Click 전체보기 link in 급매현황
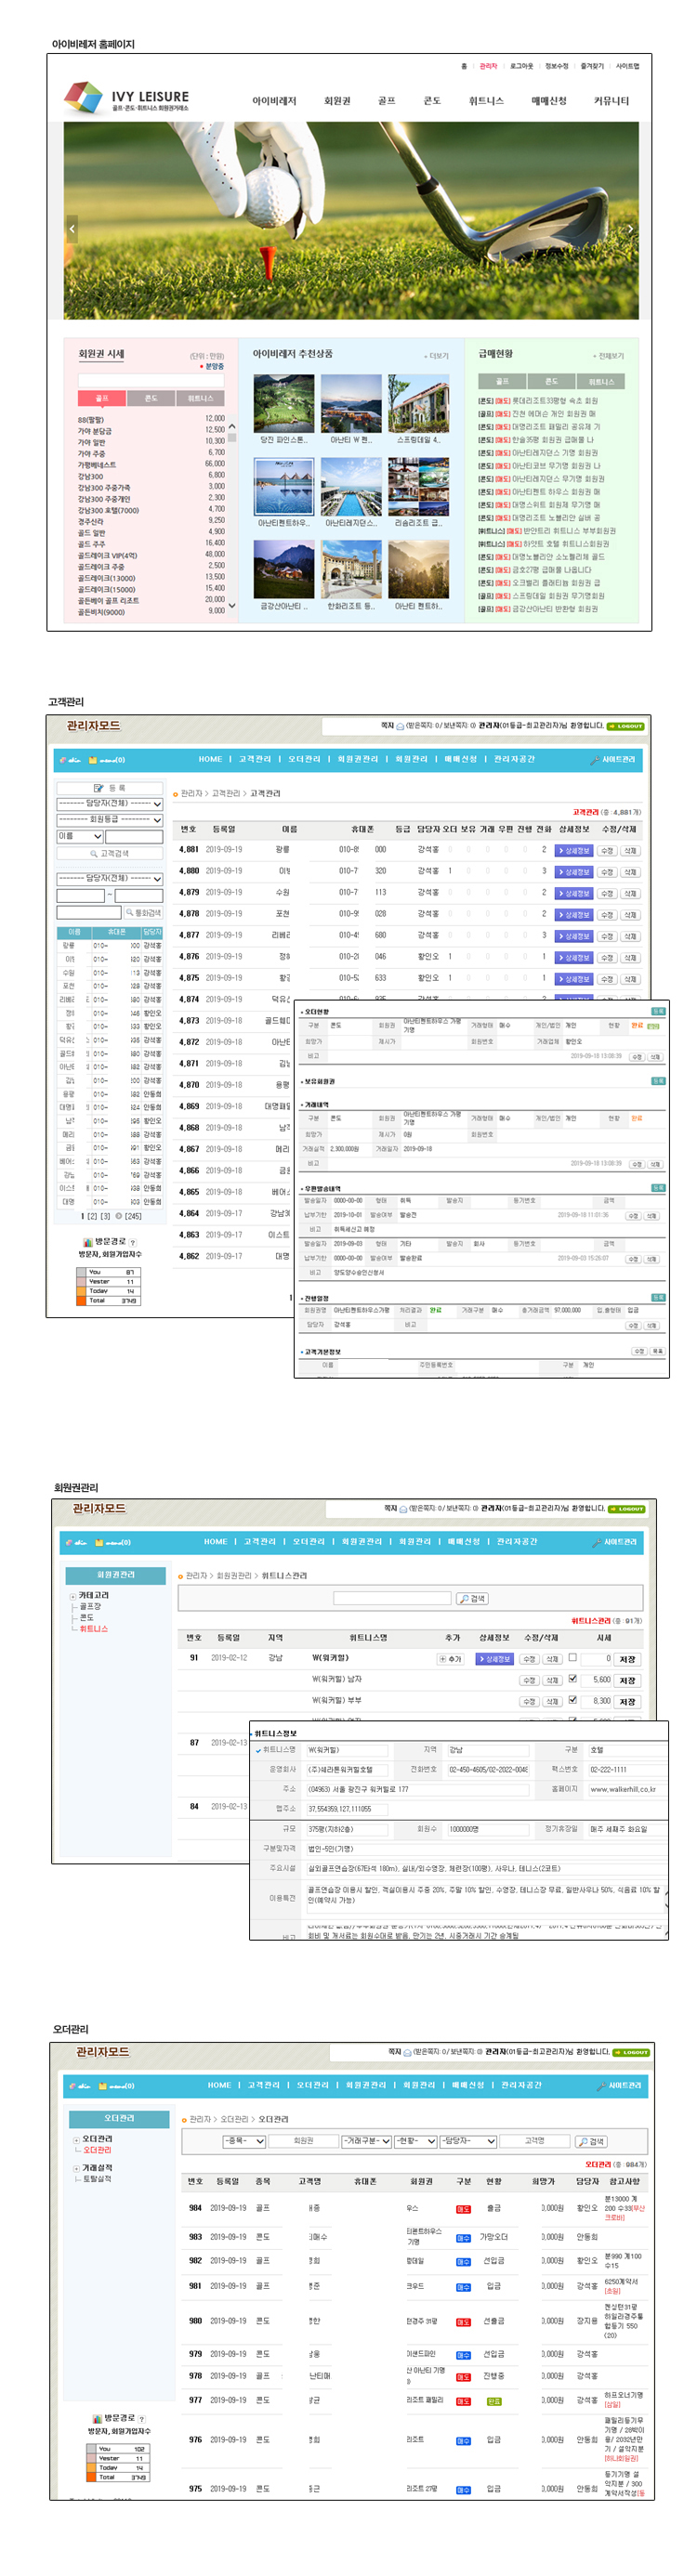This screenshot has height=2576, width=697. tap(608, 356)
